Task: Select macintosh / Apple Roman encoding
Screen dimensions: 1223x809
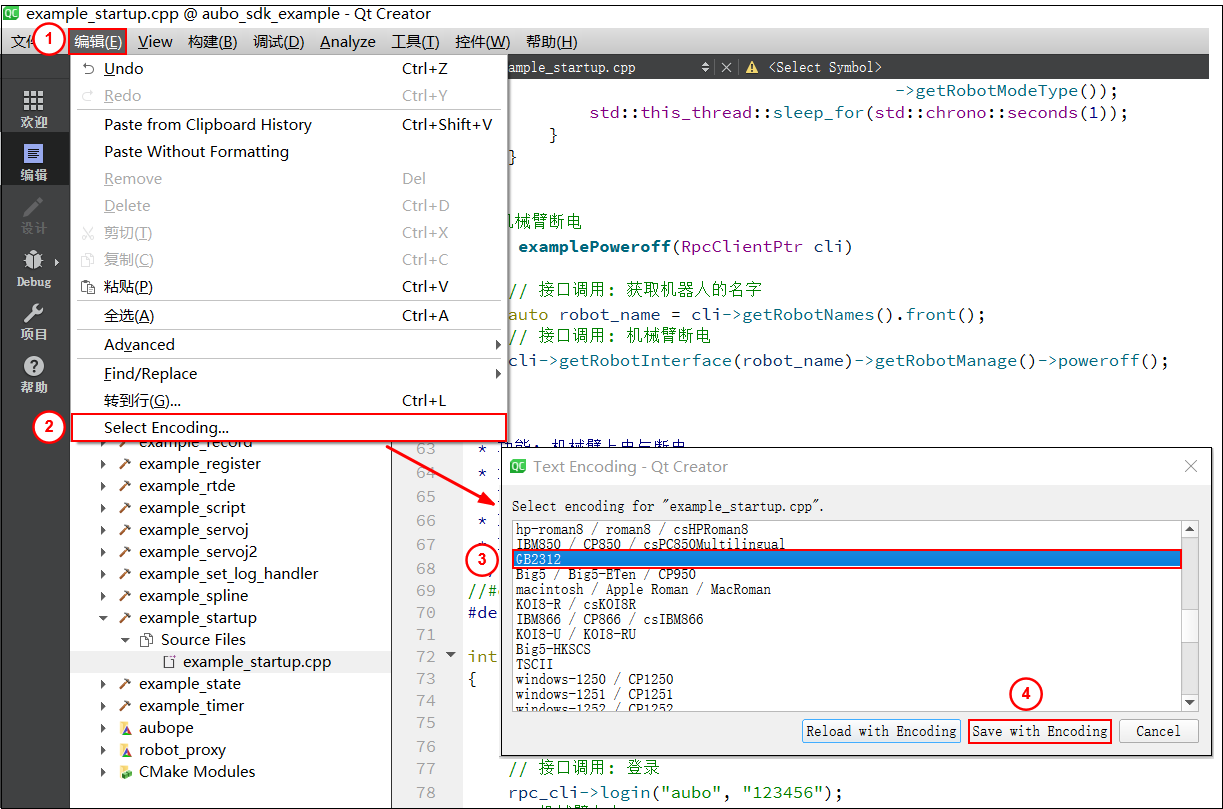Action: pyautogui.click(x=846, y=589)
